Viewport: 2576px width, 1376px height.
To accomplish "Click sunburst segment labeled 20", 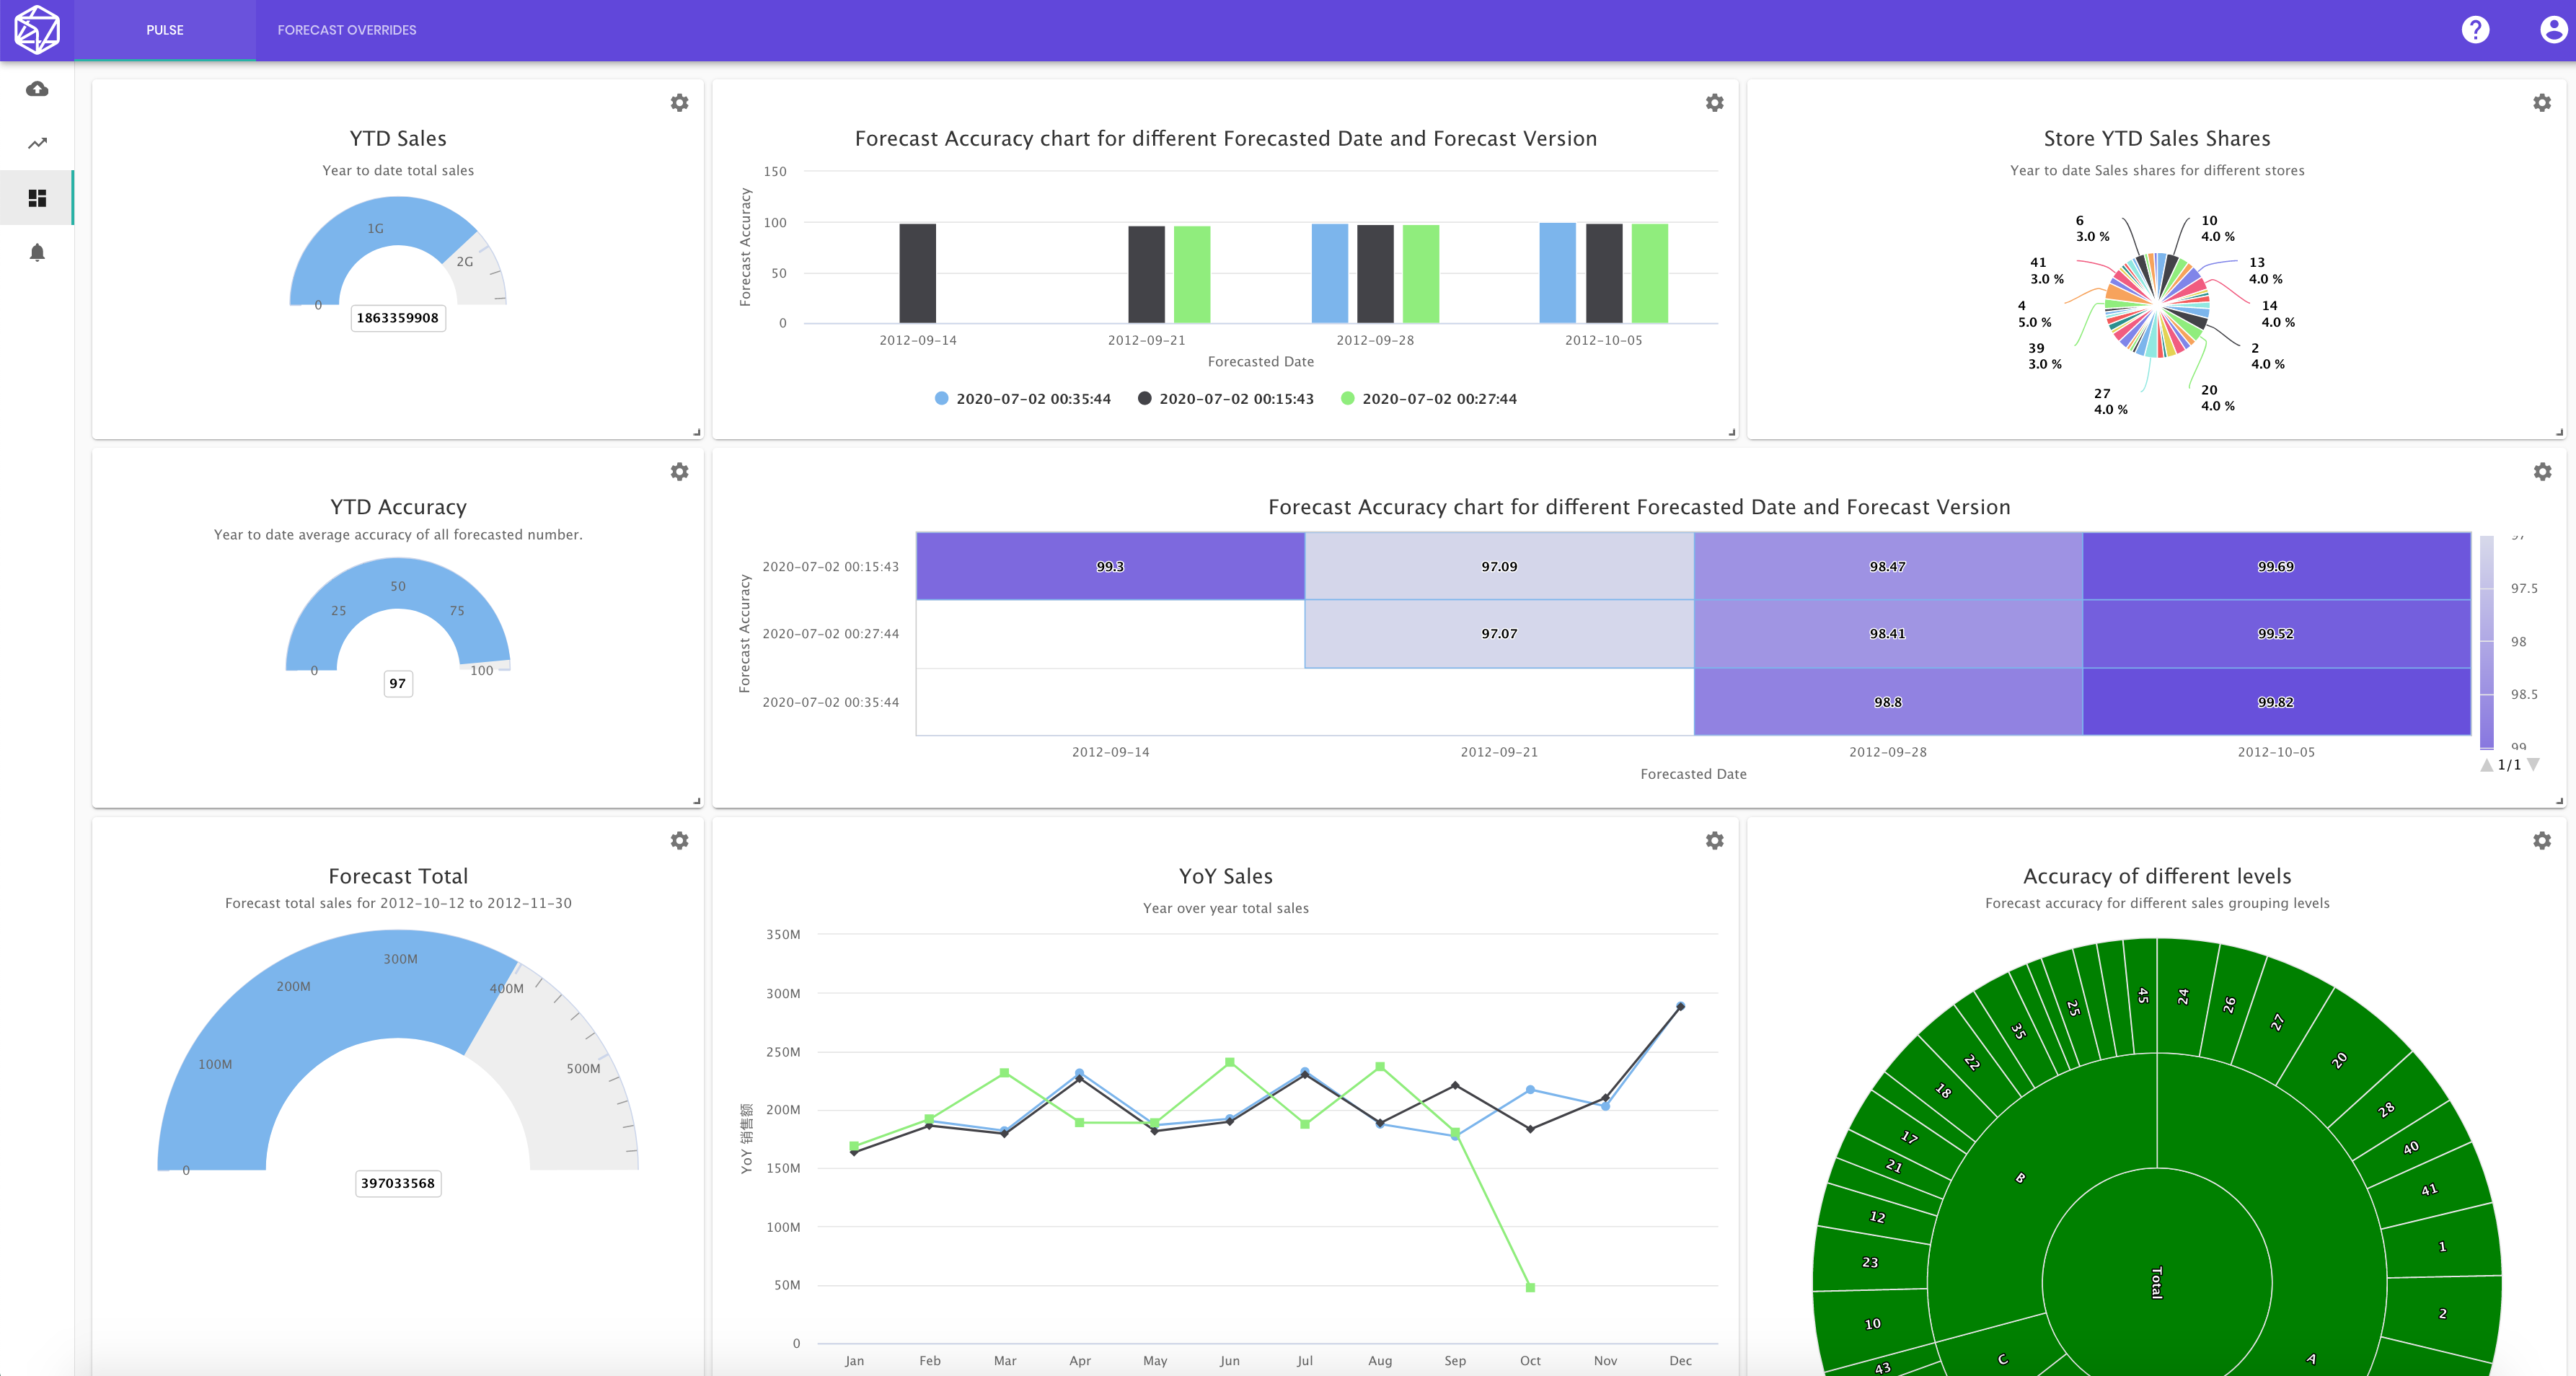I will point(2339,1060).
